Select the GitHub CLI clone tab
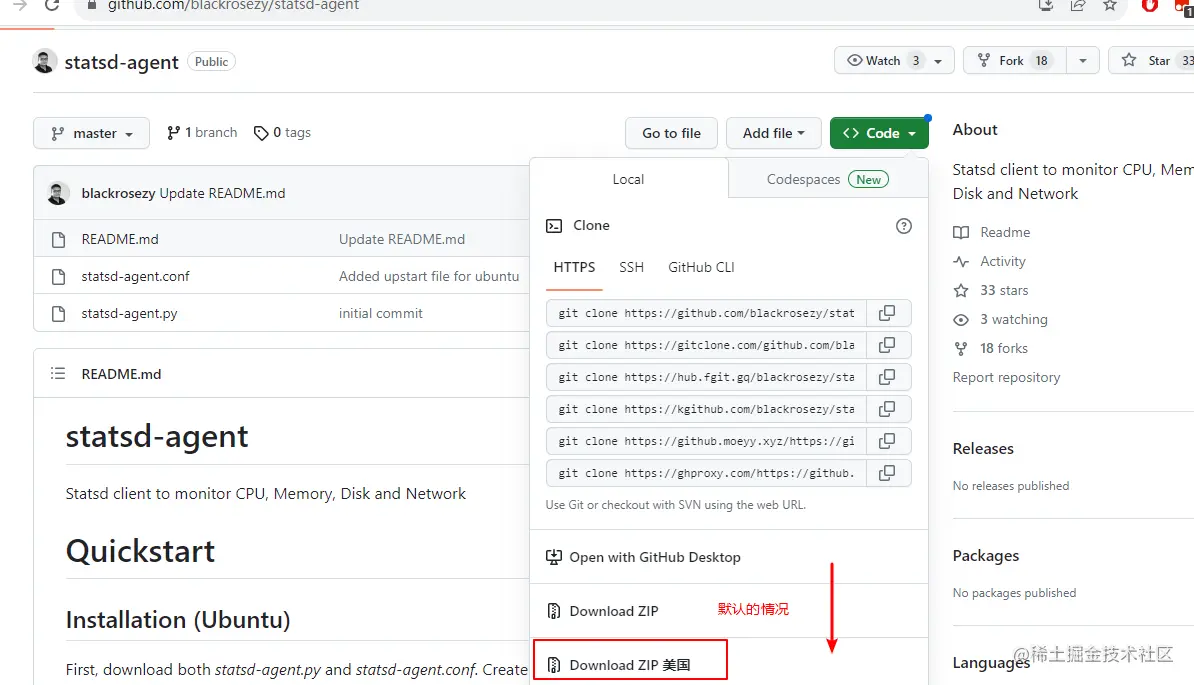The image size is (1194, 685). tap(701, 267)
